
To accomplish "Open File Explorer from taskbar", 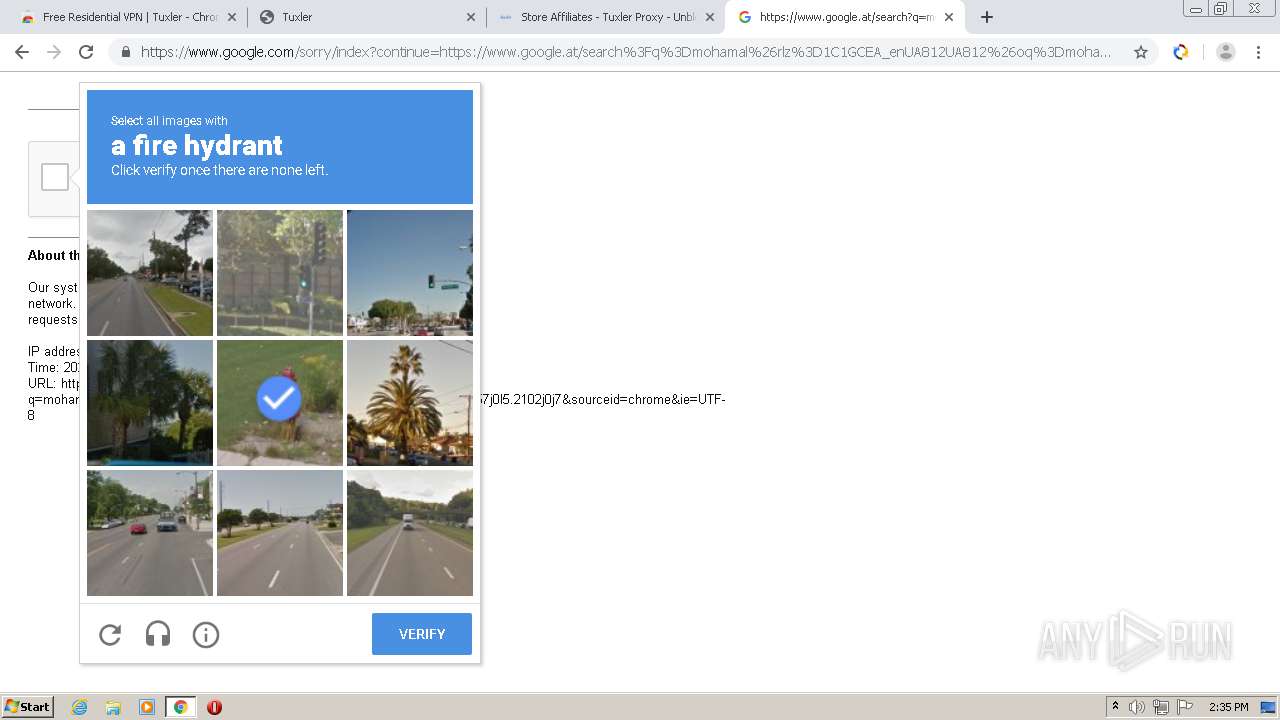I will coord(113,707).
